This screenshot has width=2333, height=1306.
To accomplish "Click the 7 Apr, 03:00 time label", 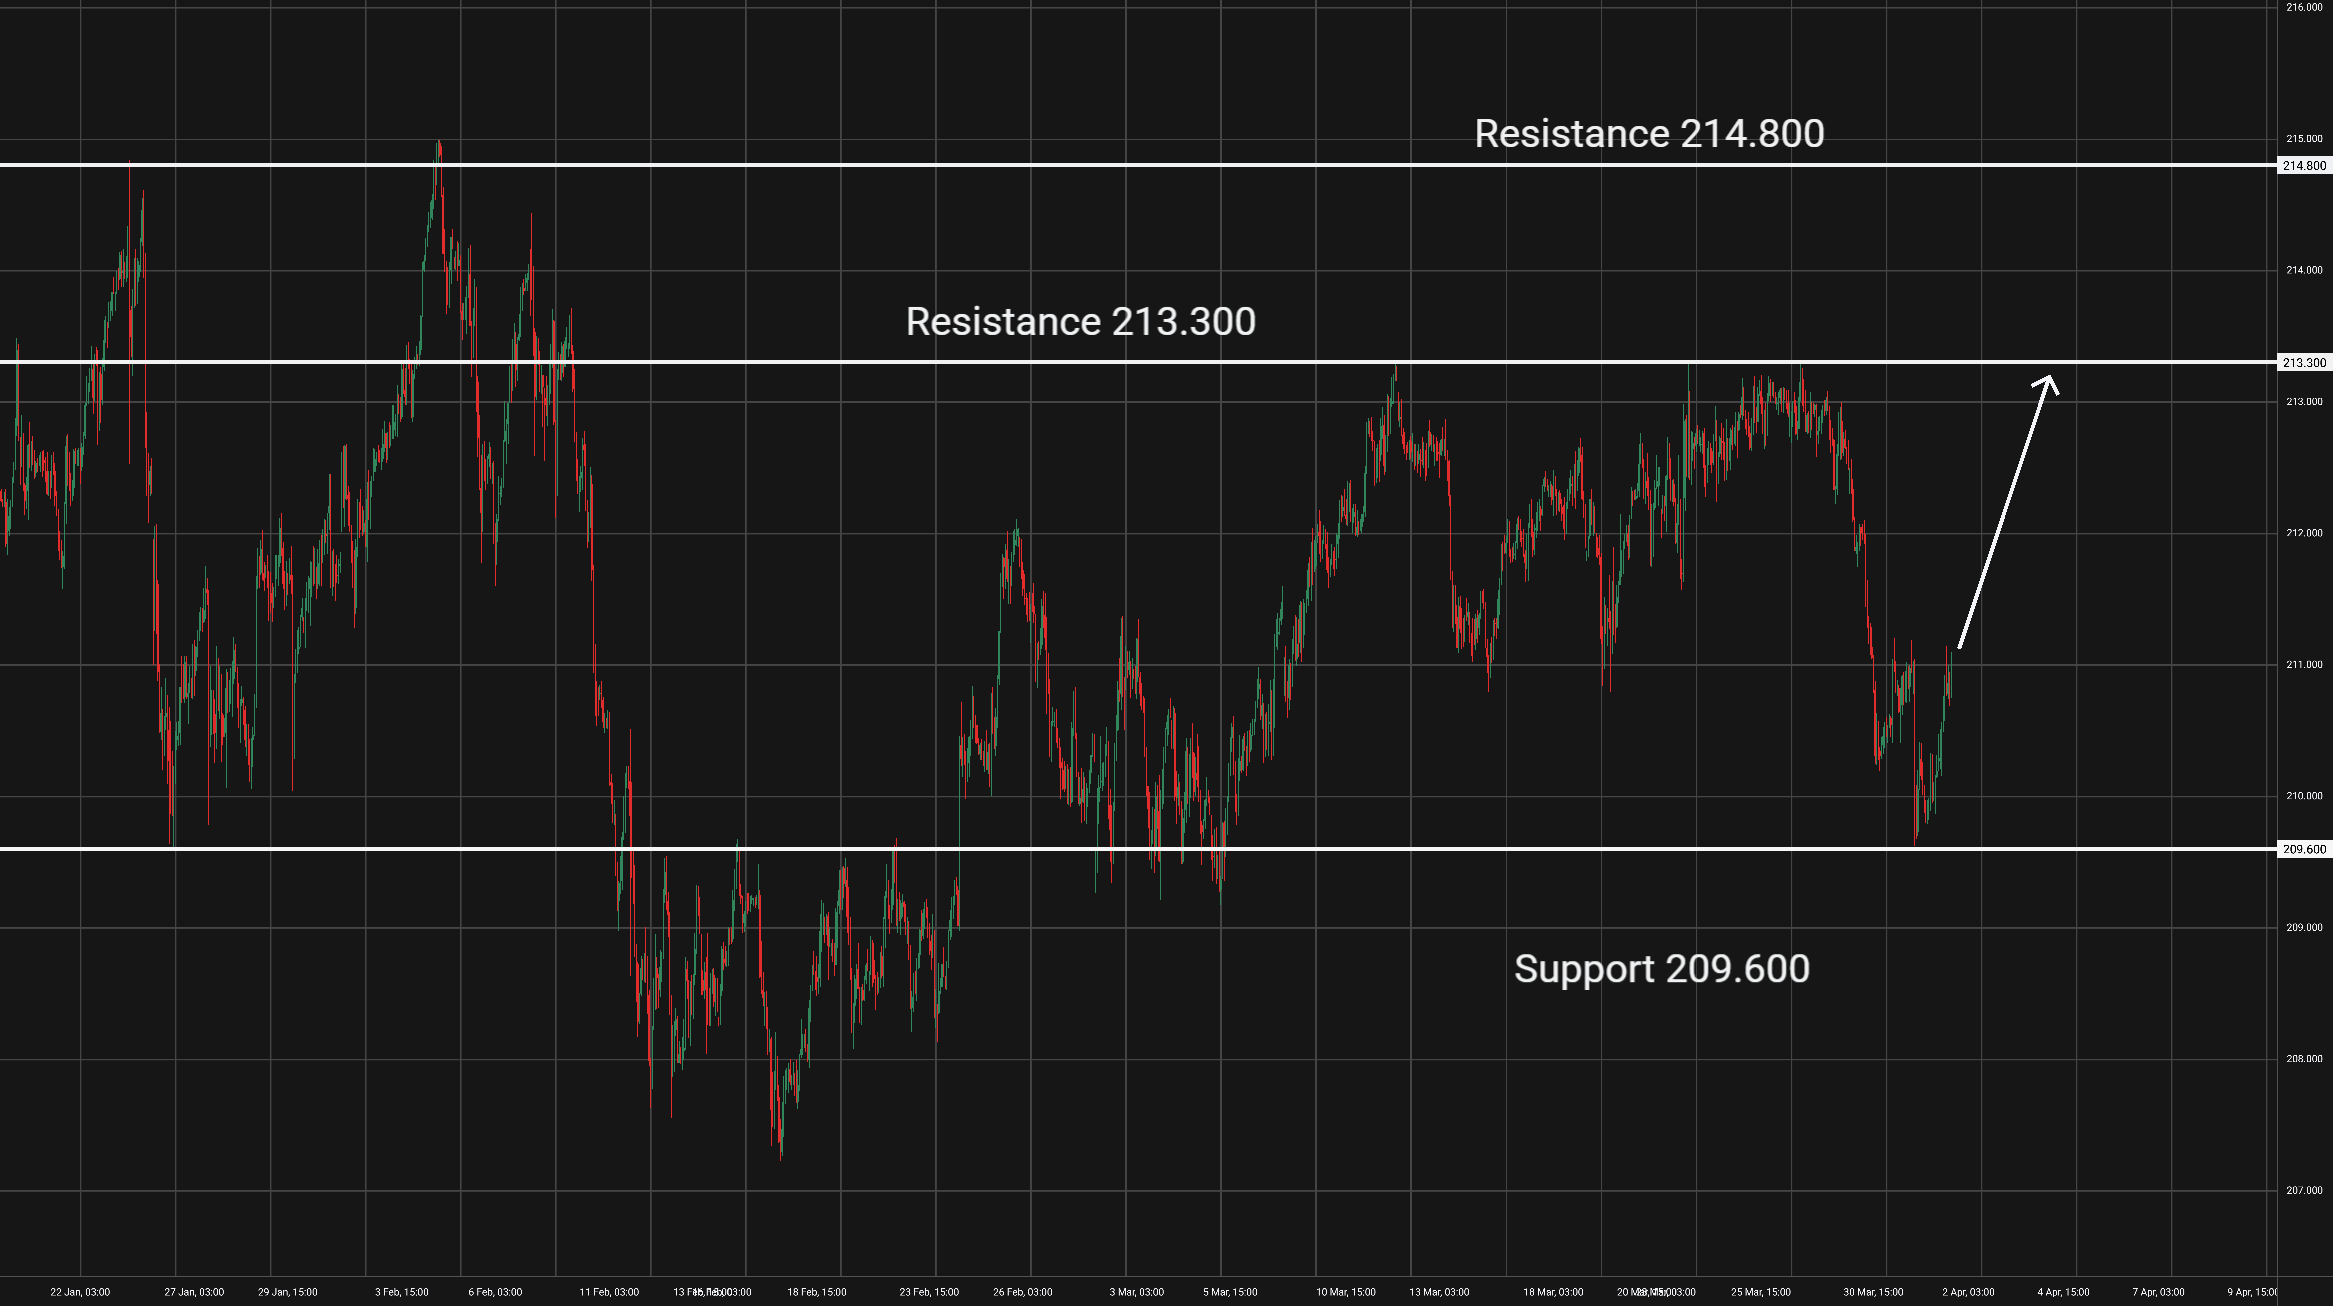I will (x=2158, y=1292).
